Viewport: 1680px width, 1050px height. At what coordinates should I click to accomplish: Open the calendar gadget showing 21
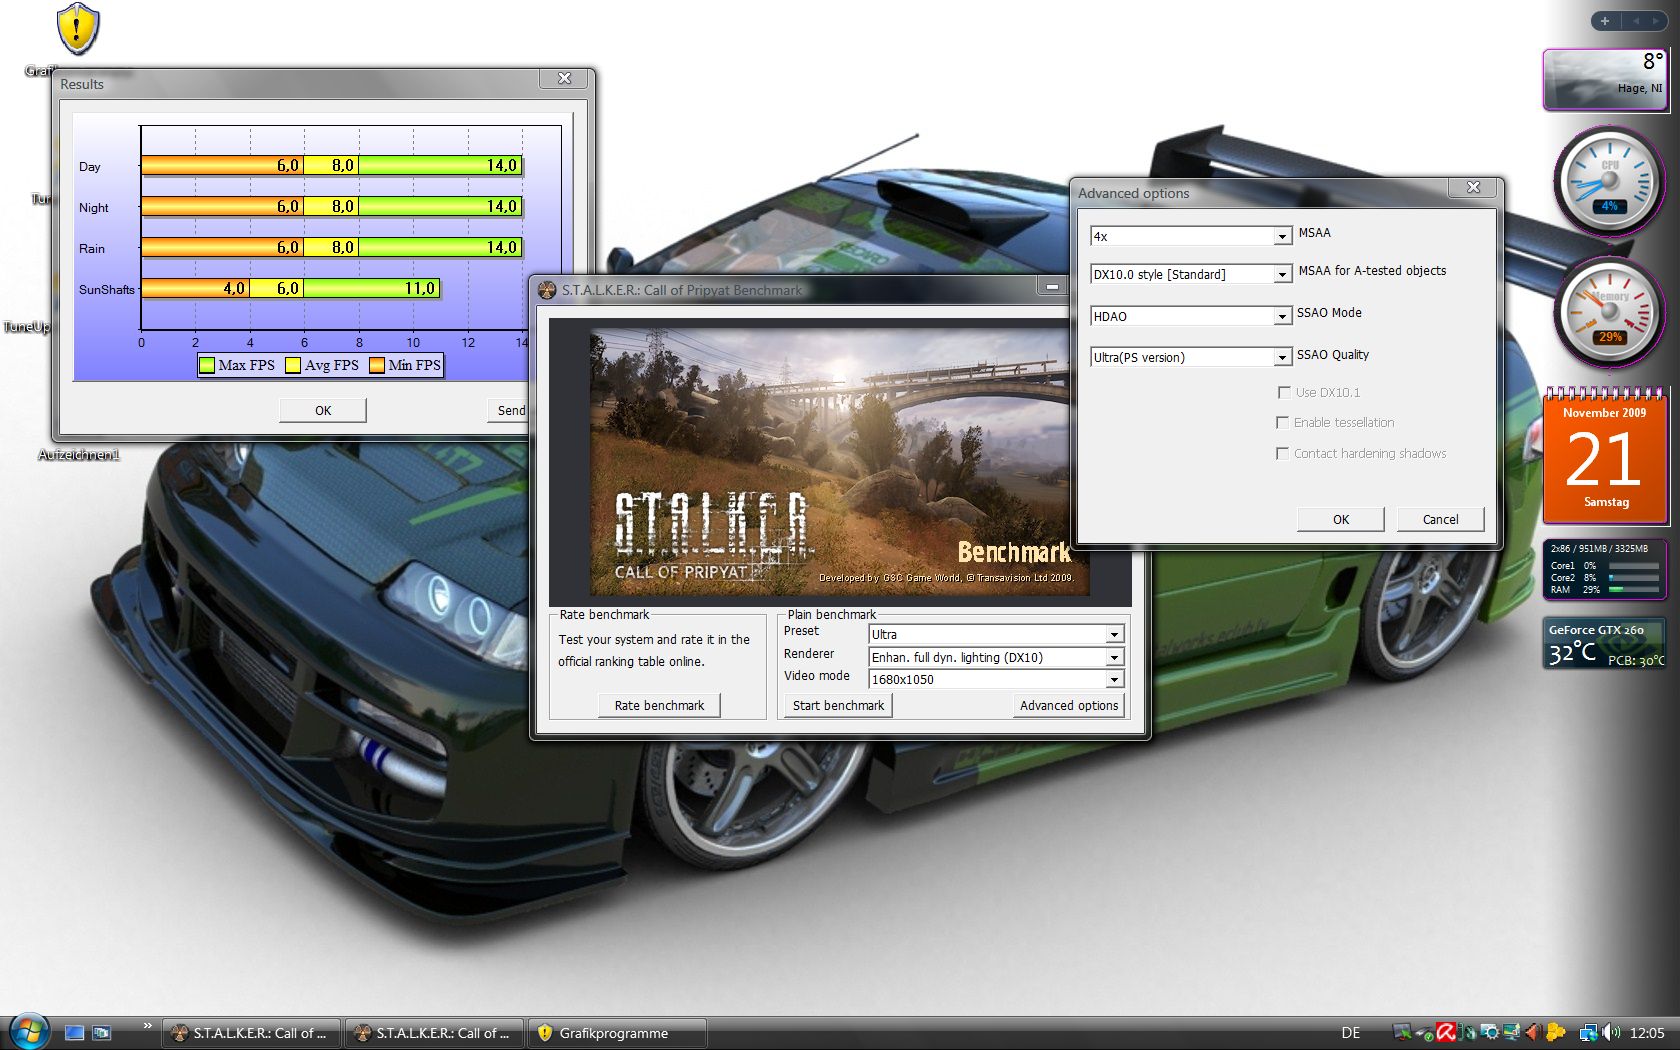pos(1605,456)
